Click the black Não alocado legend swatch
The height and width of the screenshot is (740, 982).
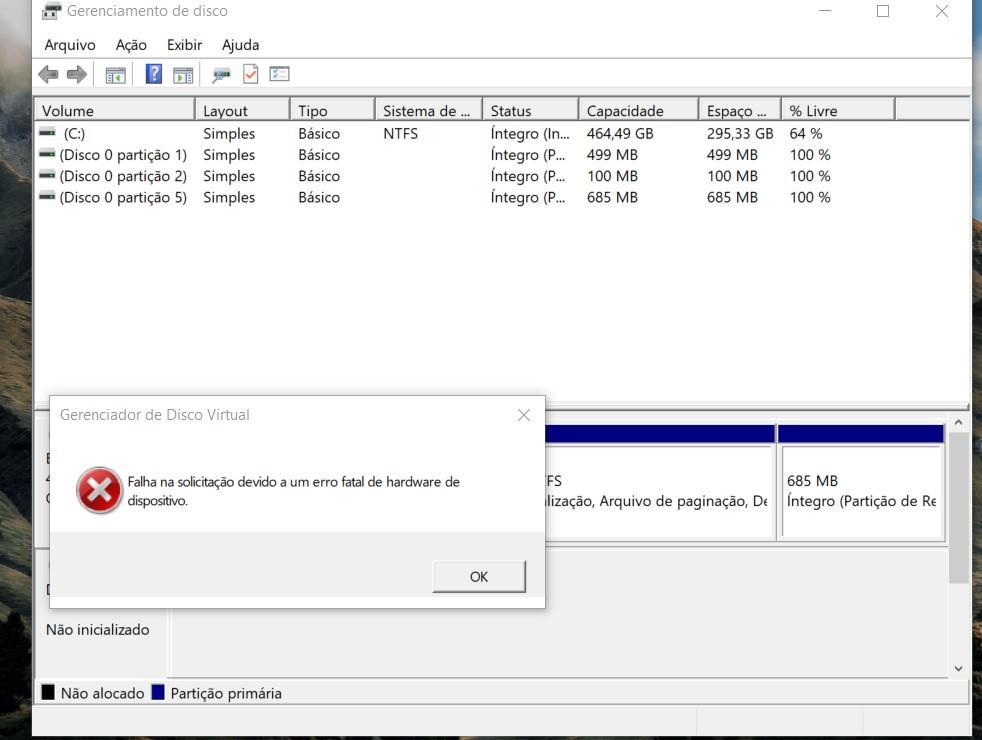click(x=48, y=692)
